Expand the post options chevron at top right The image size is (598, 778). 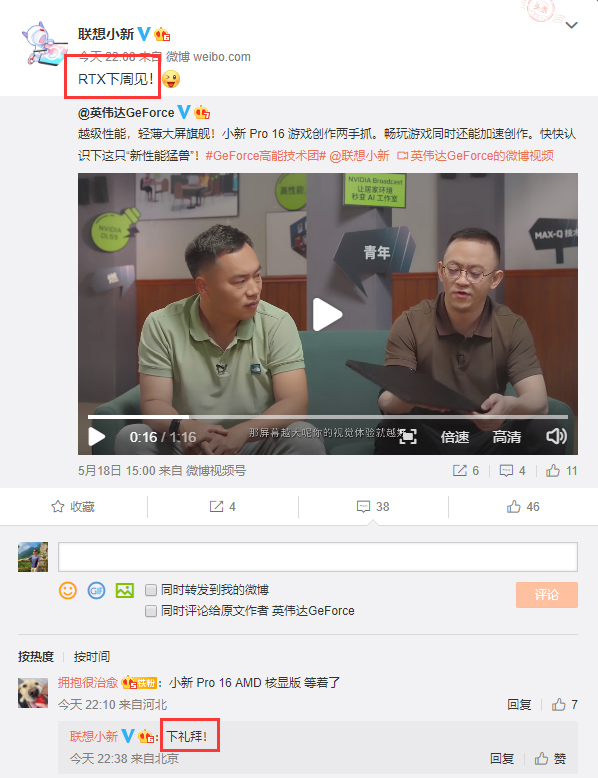pos(572,25)
